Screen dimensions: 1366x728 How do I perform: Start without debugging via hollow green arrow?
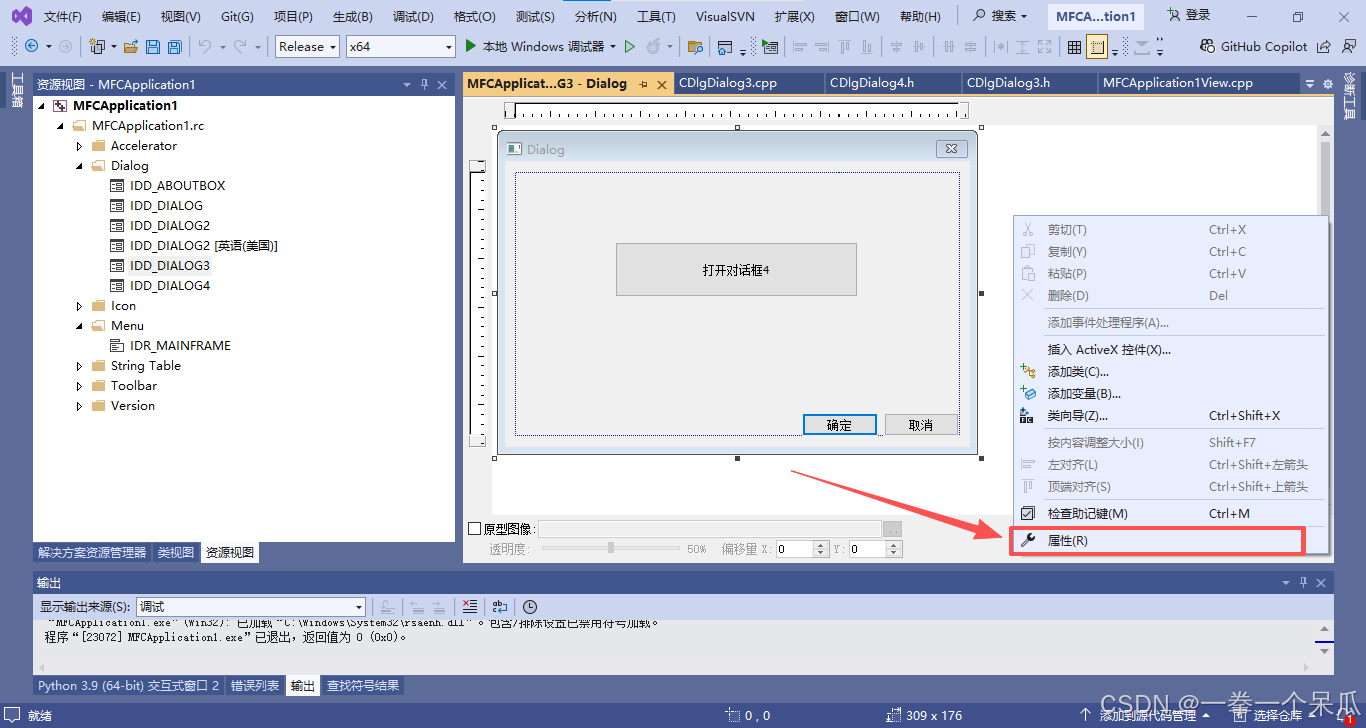[629, 46]
